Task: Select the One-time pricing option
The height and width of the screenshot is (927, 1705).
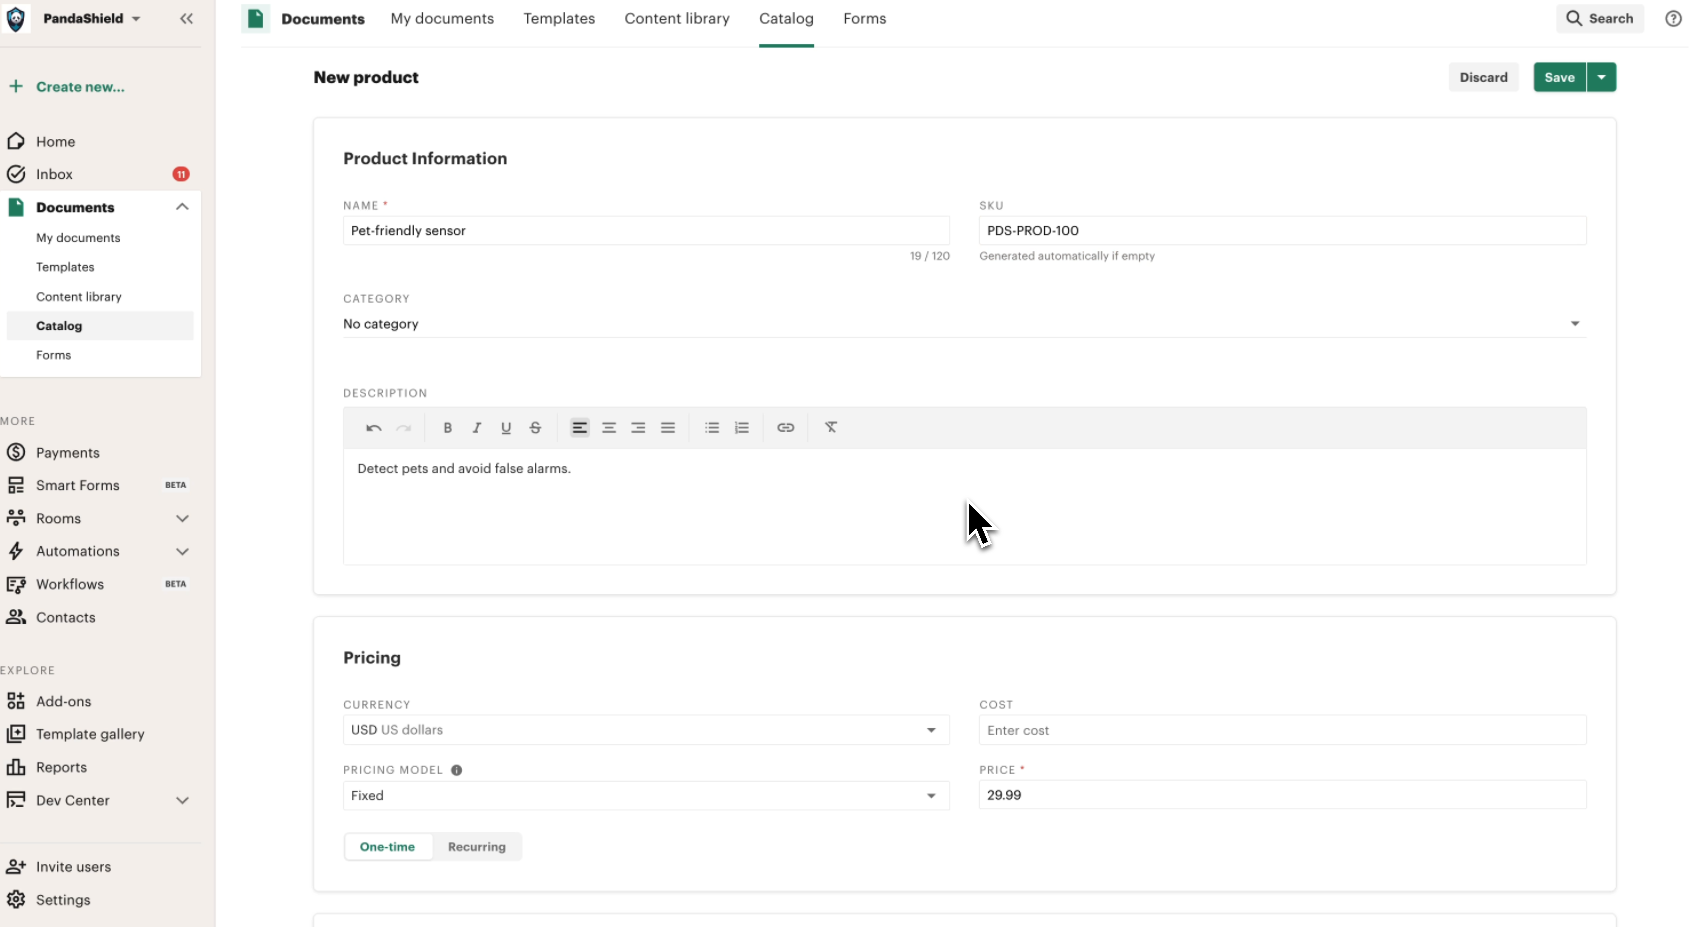Action: pos(388,847)
